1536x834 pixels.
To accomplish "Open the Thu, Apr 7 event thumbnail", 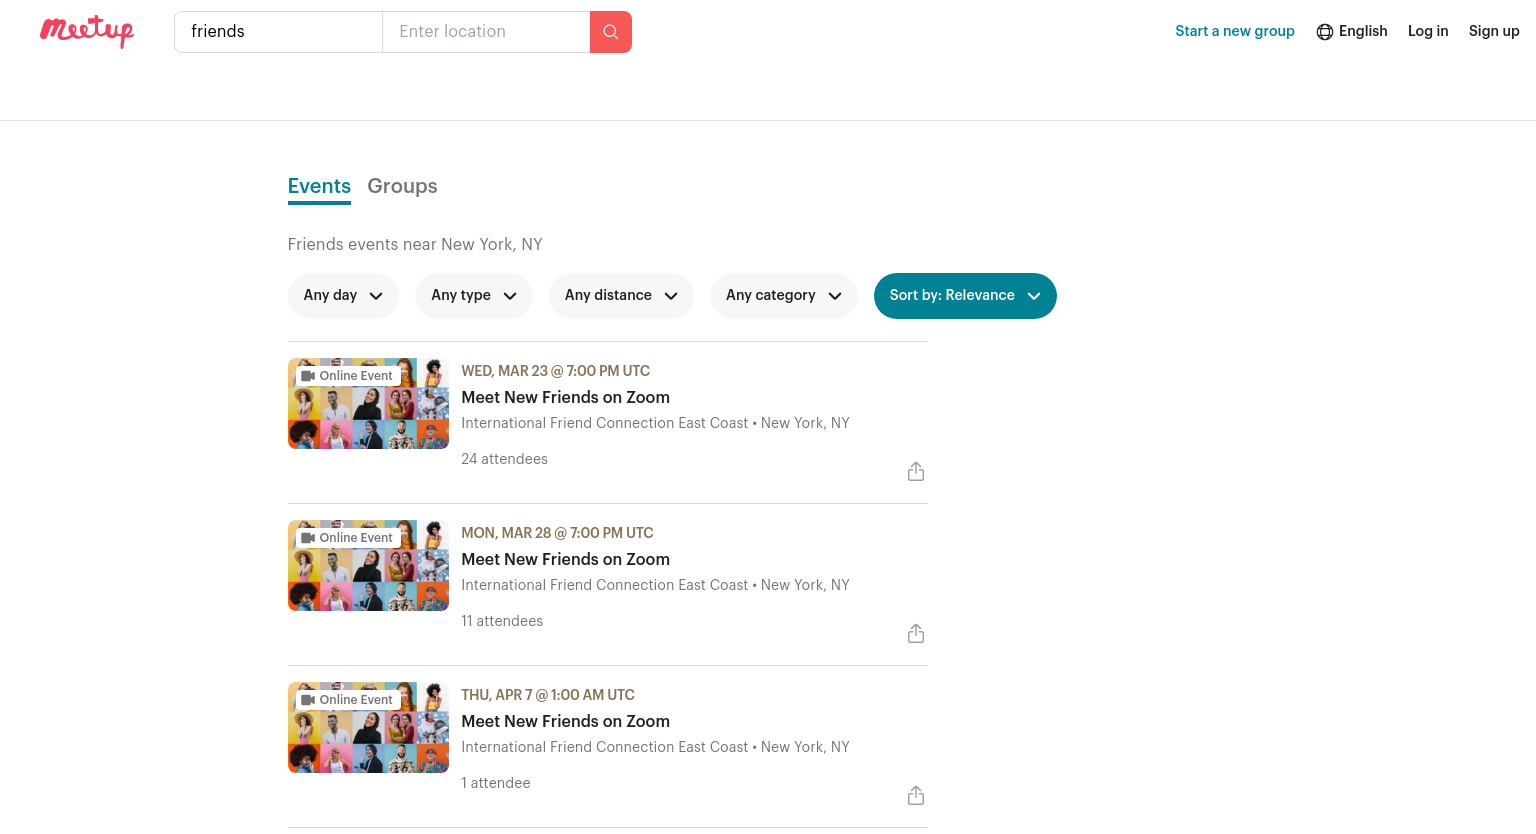I will click(368, 727).
